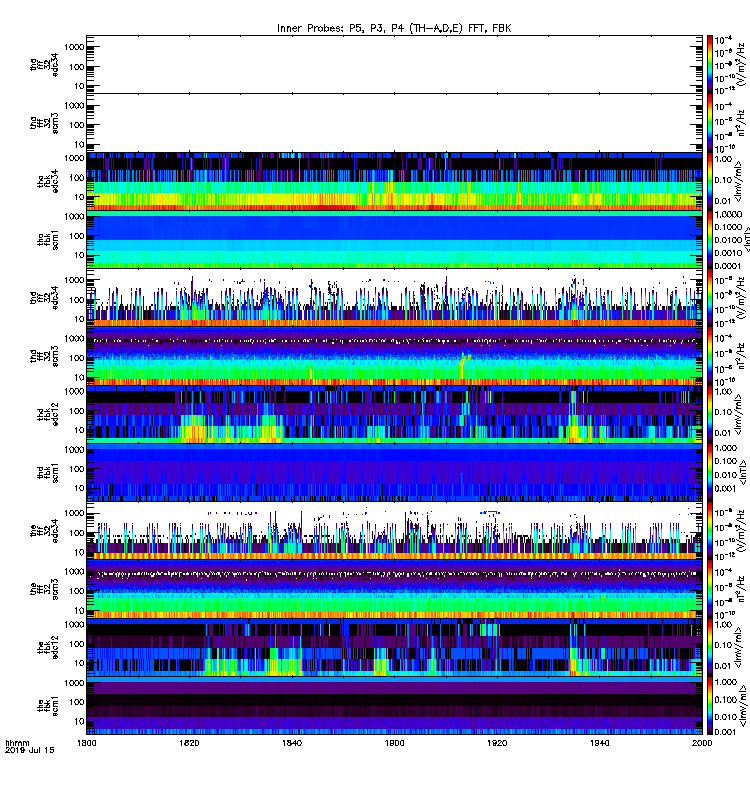Click the color bar beside the fbk edc12
Viewport: 750px width, 800px height.
[710, 647]
